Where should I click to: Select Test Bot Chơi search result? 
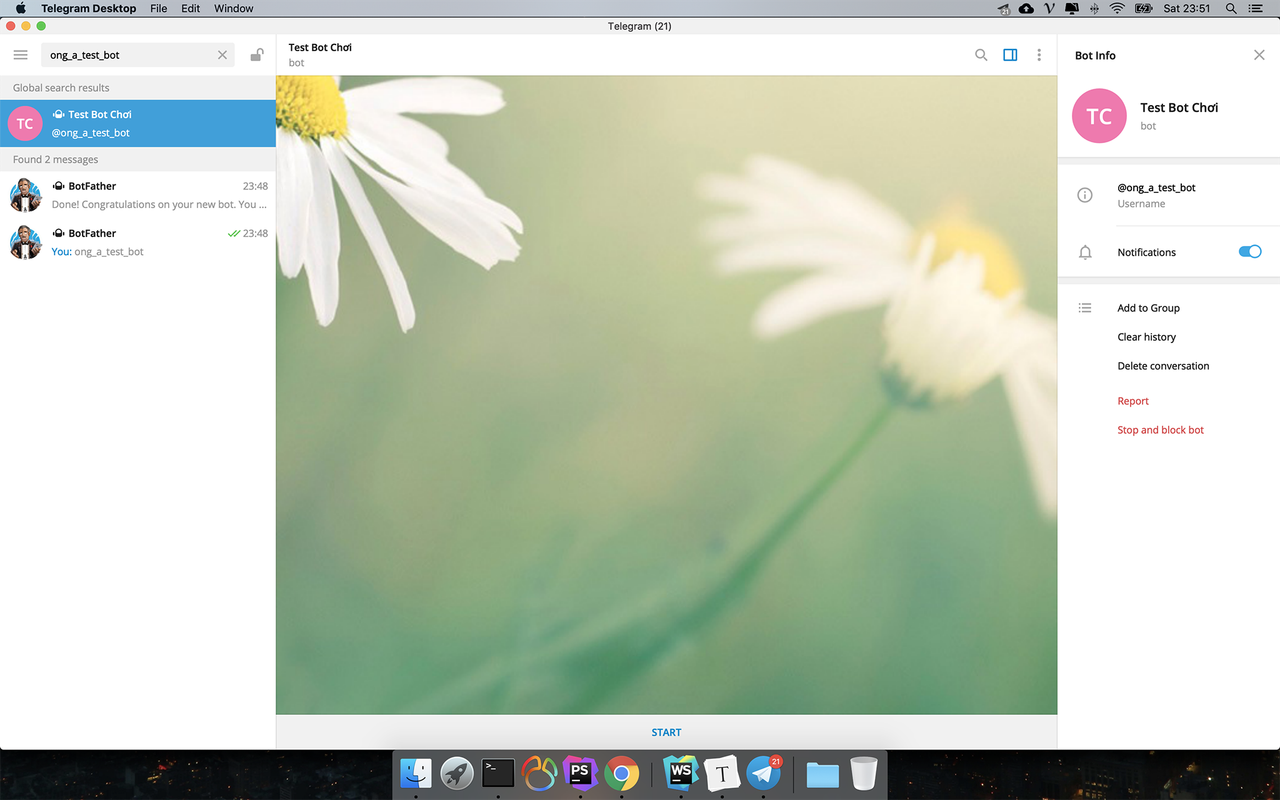pos(138,123)
